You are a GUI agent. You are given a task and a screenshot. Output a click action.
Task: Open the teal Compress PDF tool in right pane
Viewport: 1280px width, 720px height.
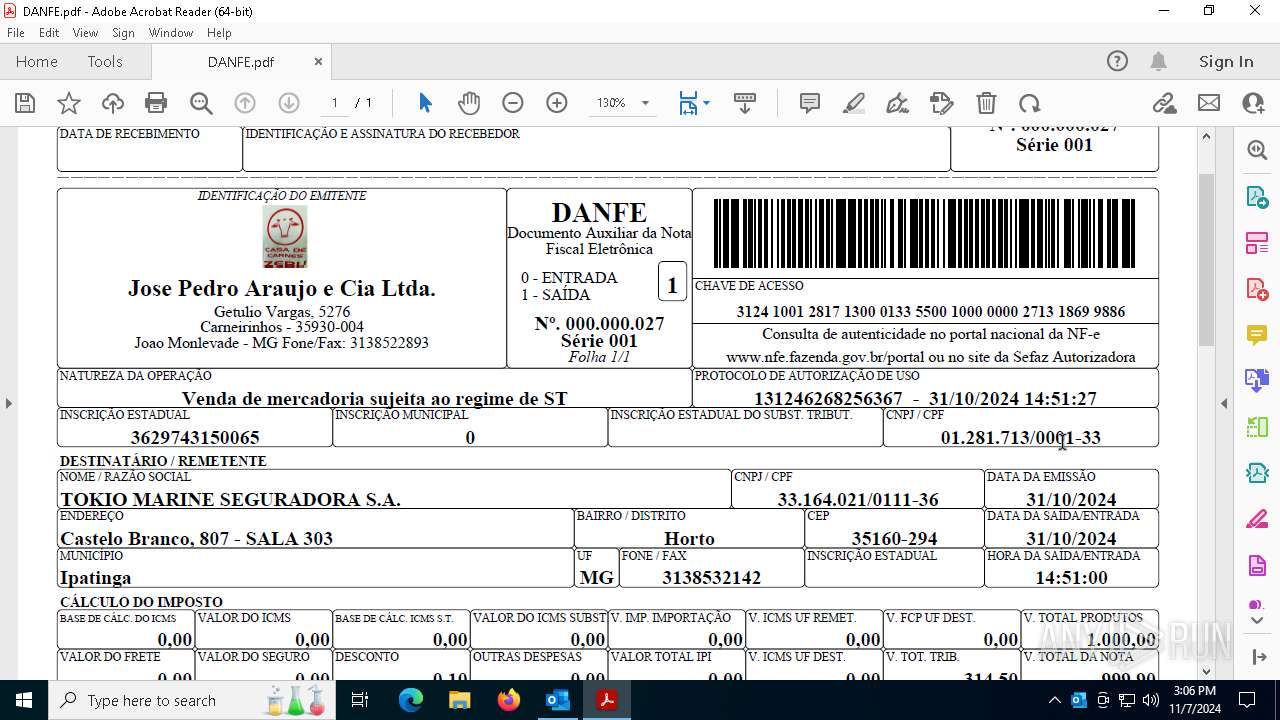1257,473
